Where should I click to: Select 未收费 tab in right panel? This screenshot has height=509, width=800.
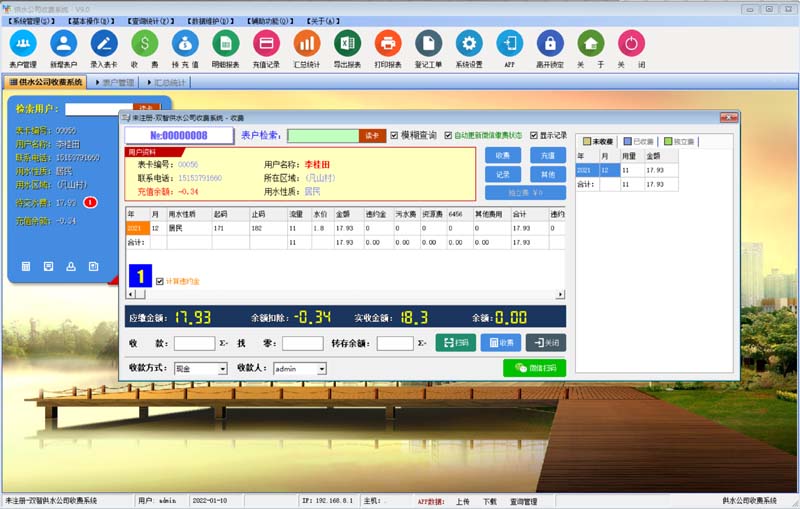(x=597, y=141)
